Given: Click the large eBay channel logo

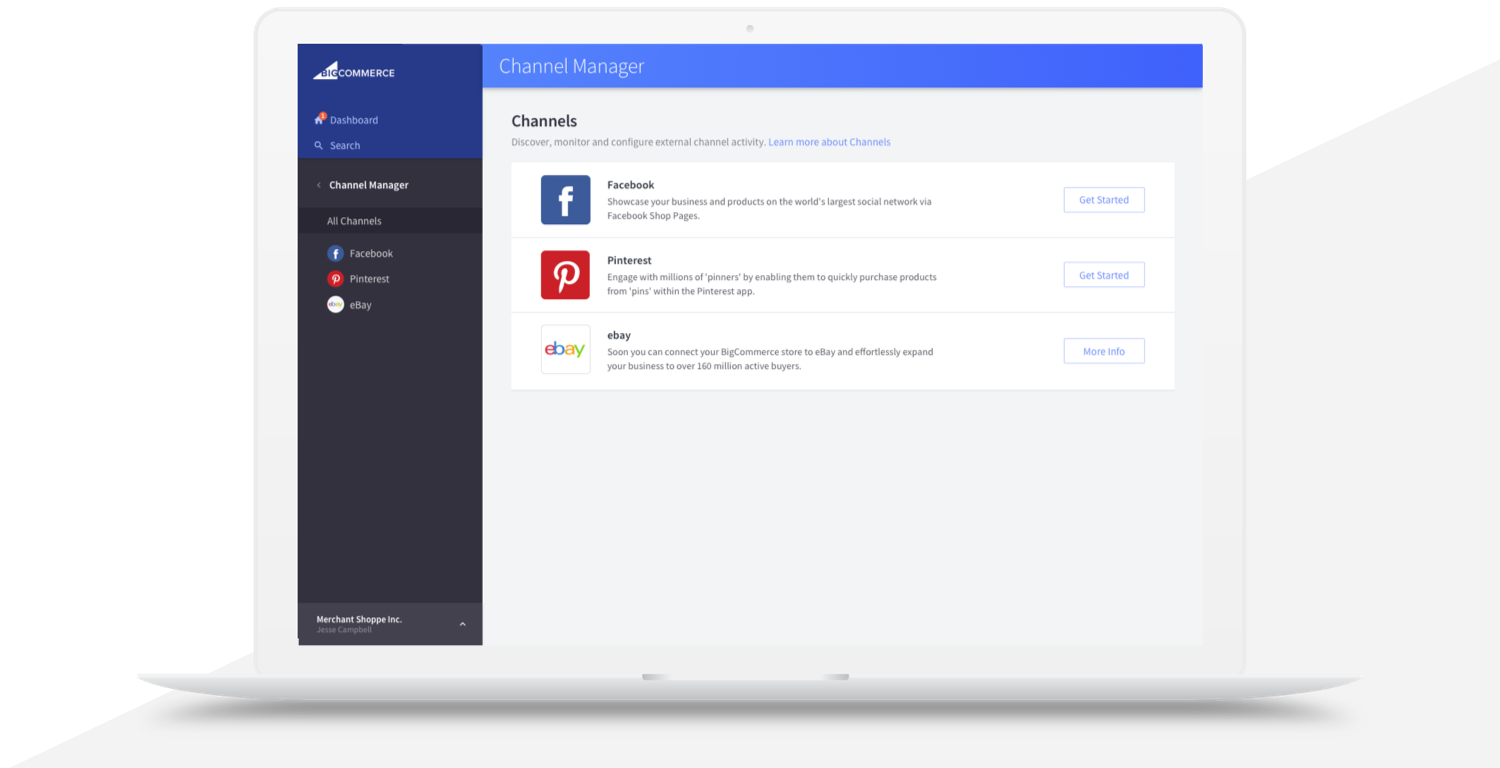Looking at the screenshot, I should coord(566,349).
